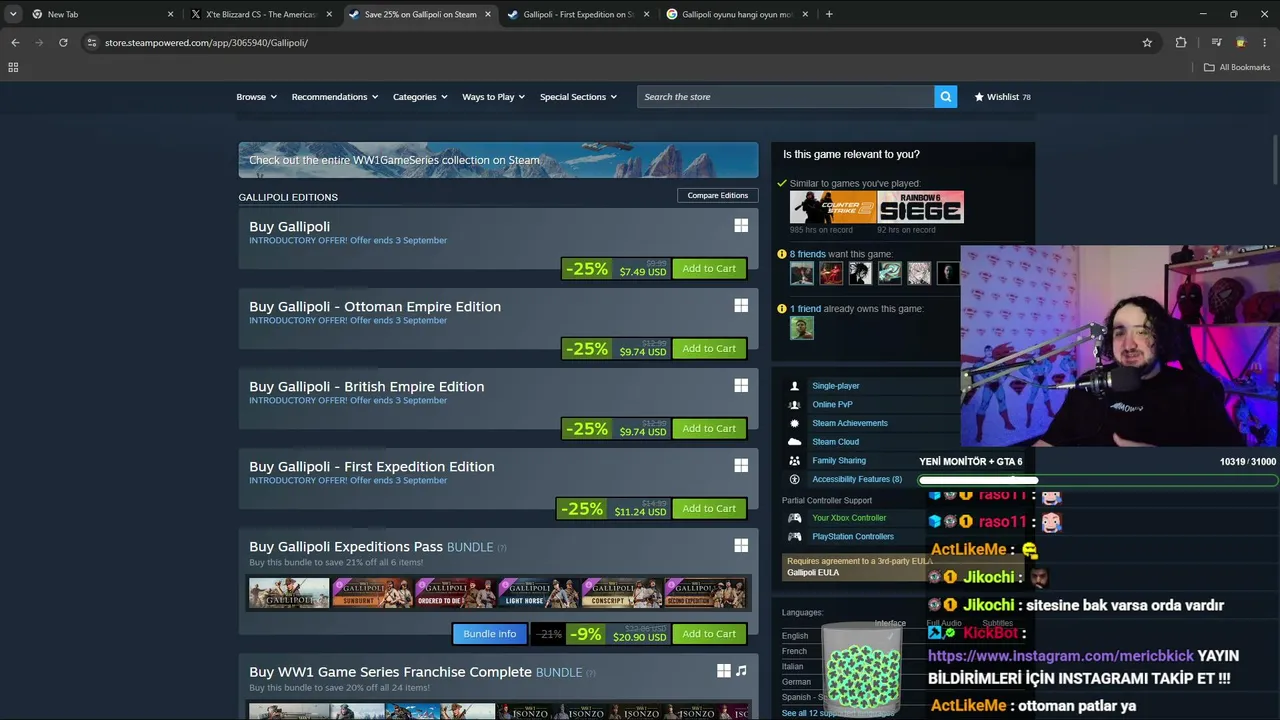Open the Special Sections dropdown
This screenshot has height=720, width=1280.
578,97
